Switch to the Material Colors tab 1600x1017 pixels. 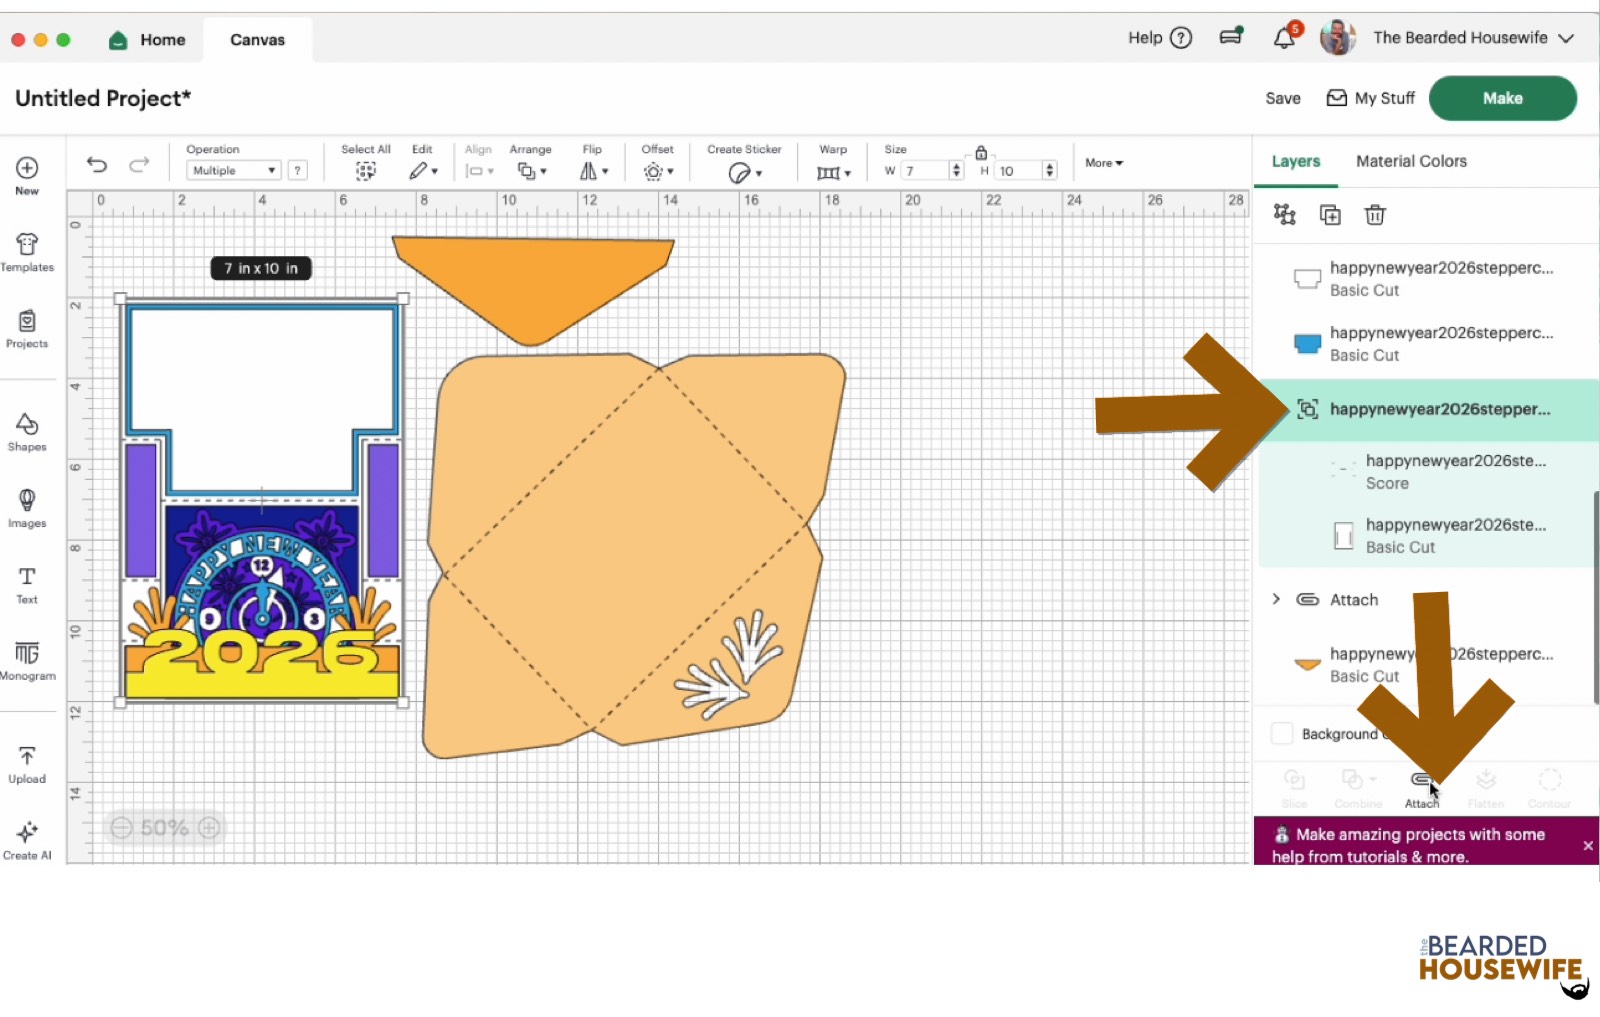click(x=1411, y=161)
